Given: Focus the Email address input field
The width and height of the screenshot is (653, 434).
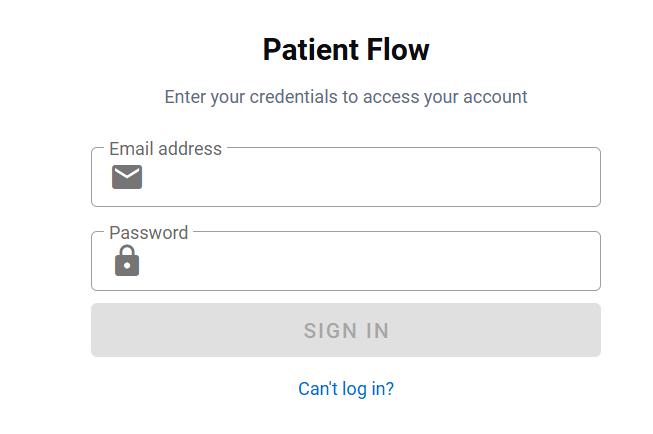Looking at the screenshot, I should pyautogui.click(x=370, y=178).
